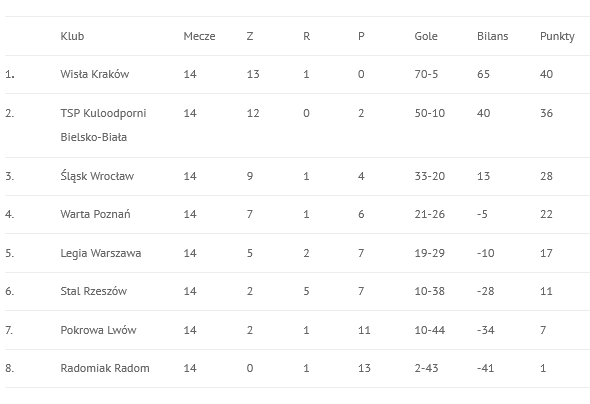Click the Gole column header
The height and width of the screenshot is (404, 590).
426,36
